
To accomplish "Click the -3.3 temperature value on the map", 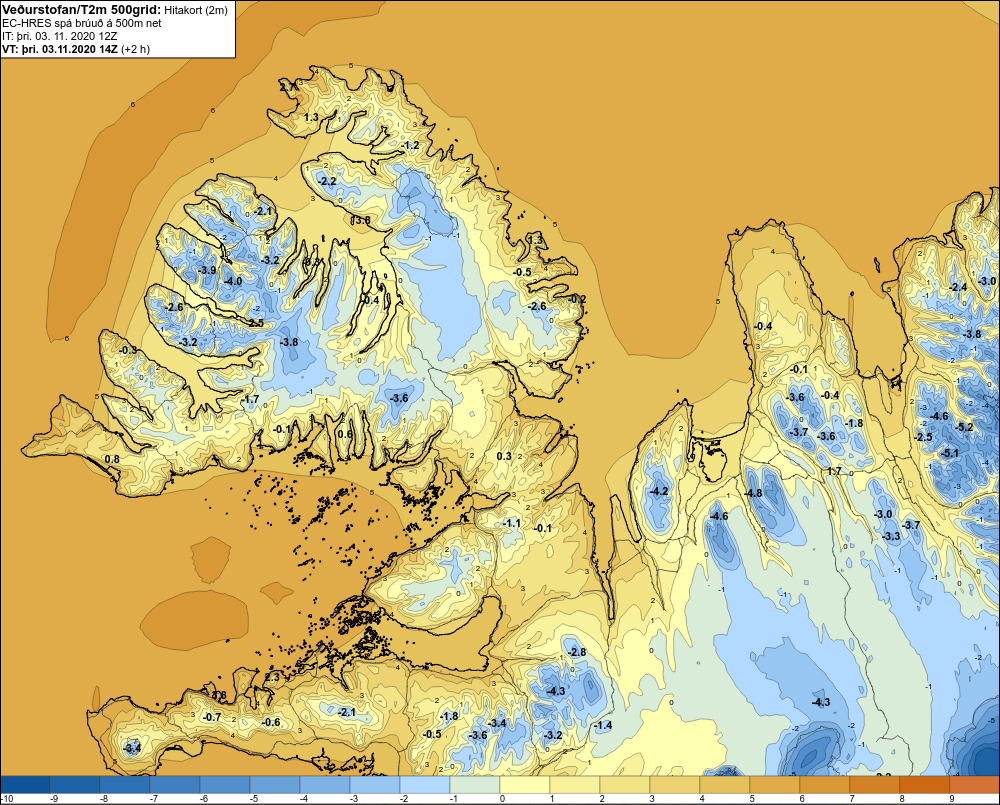I will 891,536.
